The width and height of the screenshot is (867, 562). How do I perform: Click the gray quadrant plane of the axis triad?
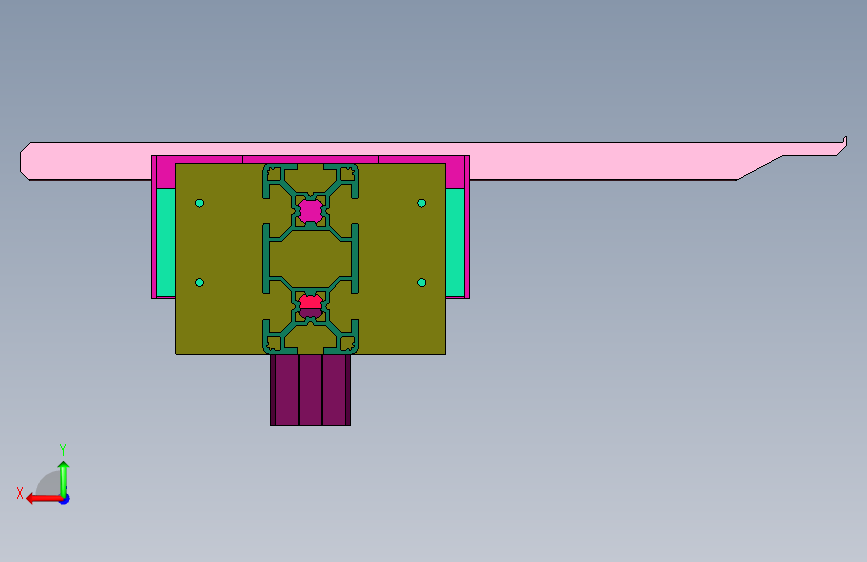pyautogui.click(x=49, y=484)
